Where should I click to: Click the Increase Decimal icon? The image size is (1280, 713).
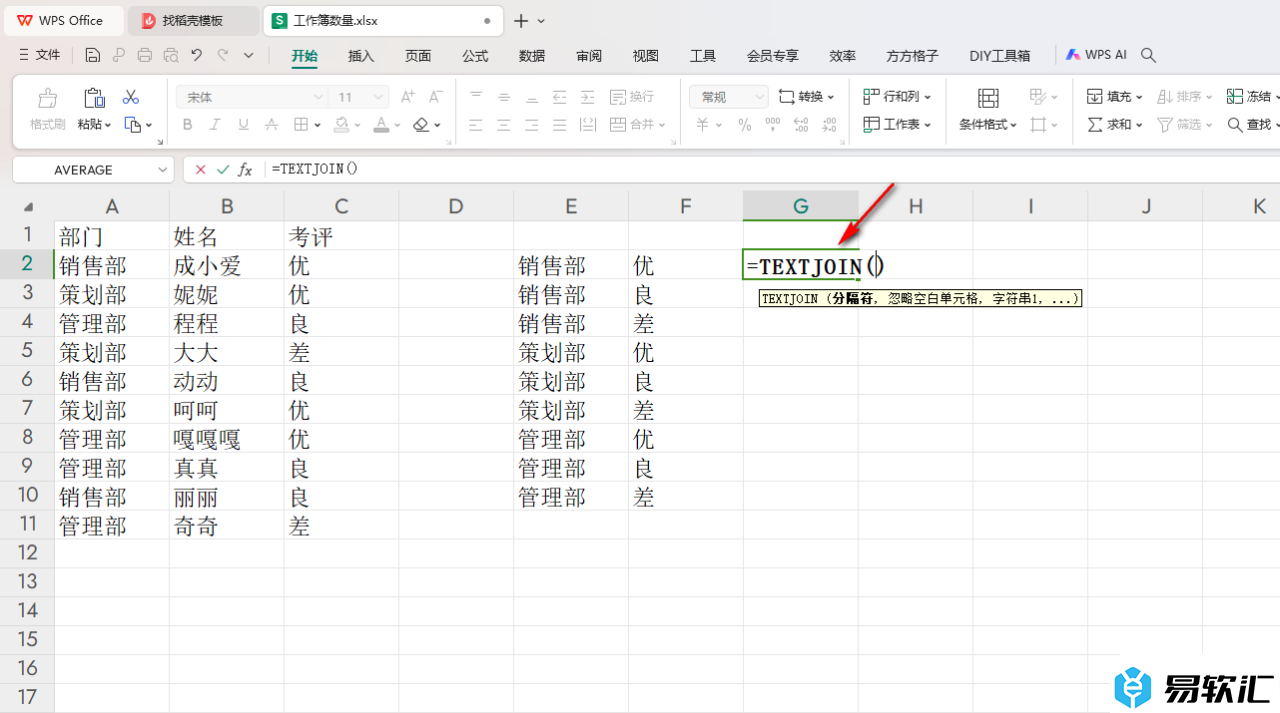tap(801, 125)
